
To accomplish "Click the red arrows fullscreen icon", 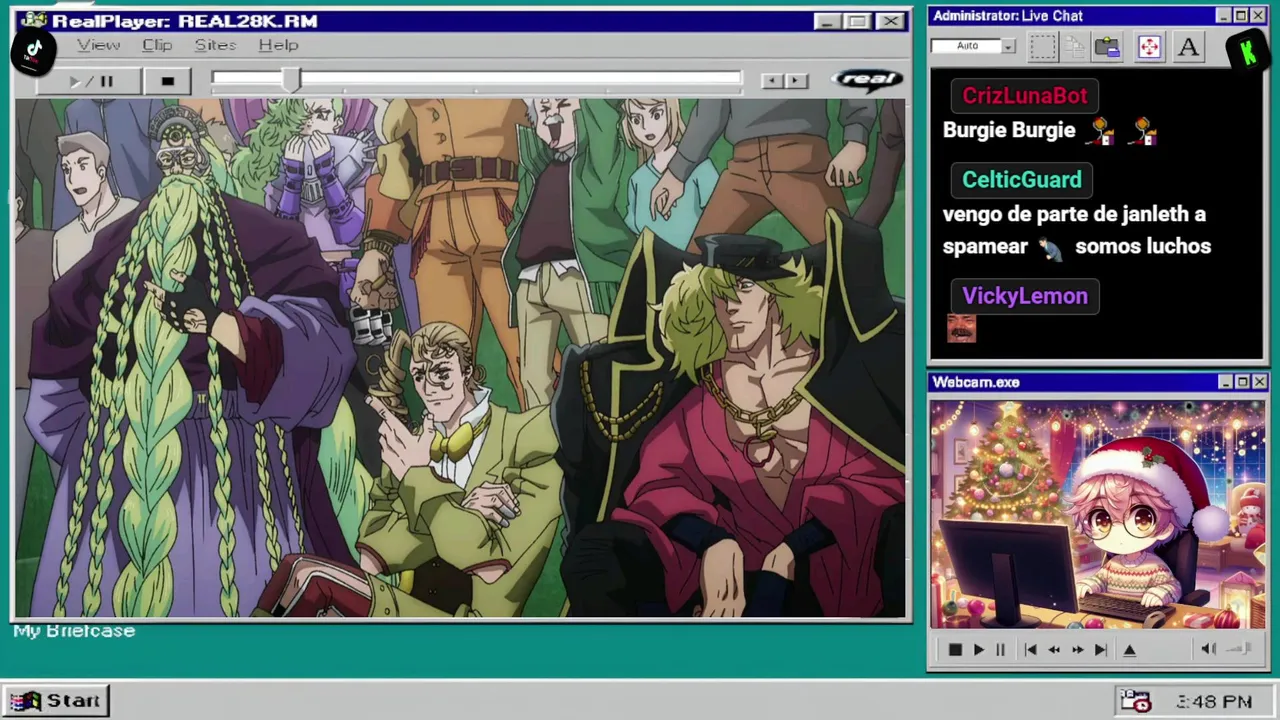I will pyautogui.click(x=1149, y=47).
